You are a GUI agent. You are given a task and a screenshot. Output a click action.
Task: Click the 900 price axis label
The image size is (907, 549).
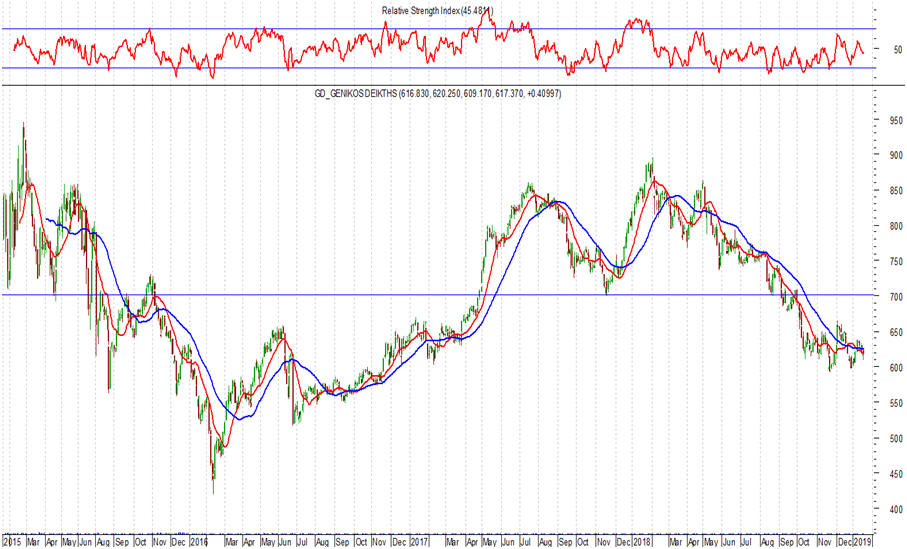pyautogui.click(x=895, y=155)
